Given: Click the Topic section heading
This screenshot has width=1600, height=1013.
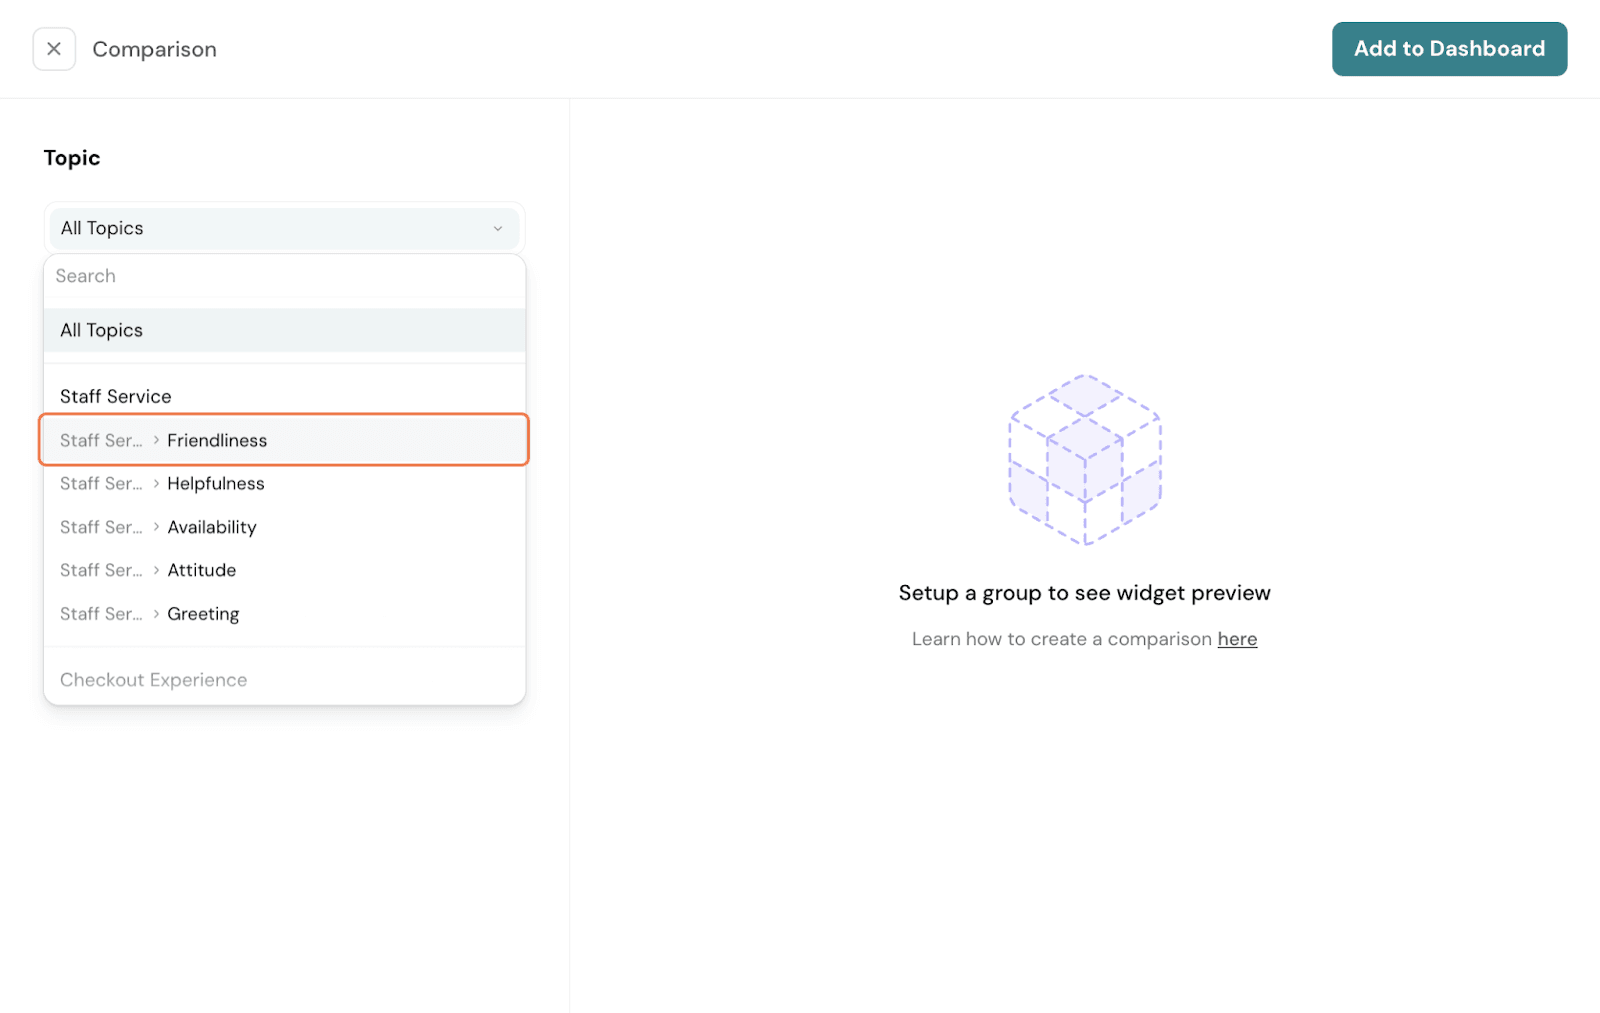Looking at the screenshot, I should 72,158.
